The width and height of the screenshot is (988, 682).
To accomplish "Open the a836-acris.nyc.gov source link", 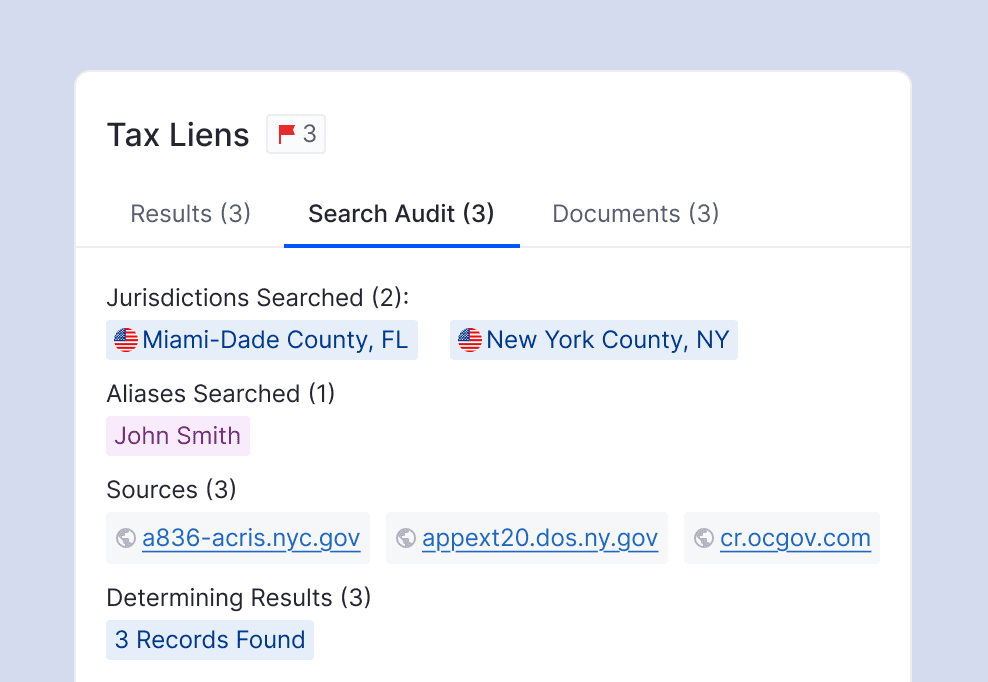I will pos(251,537).
